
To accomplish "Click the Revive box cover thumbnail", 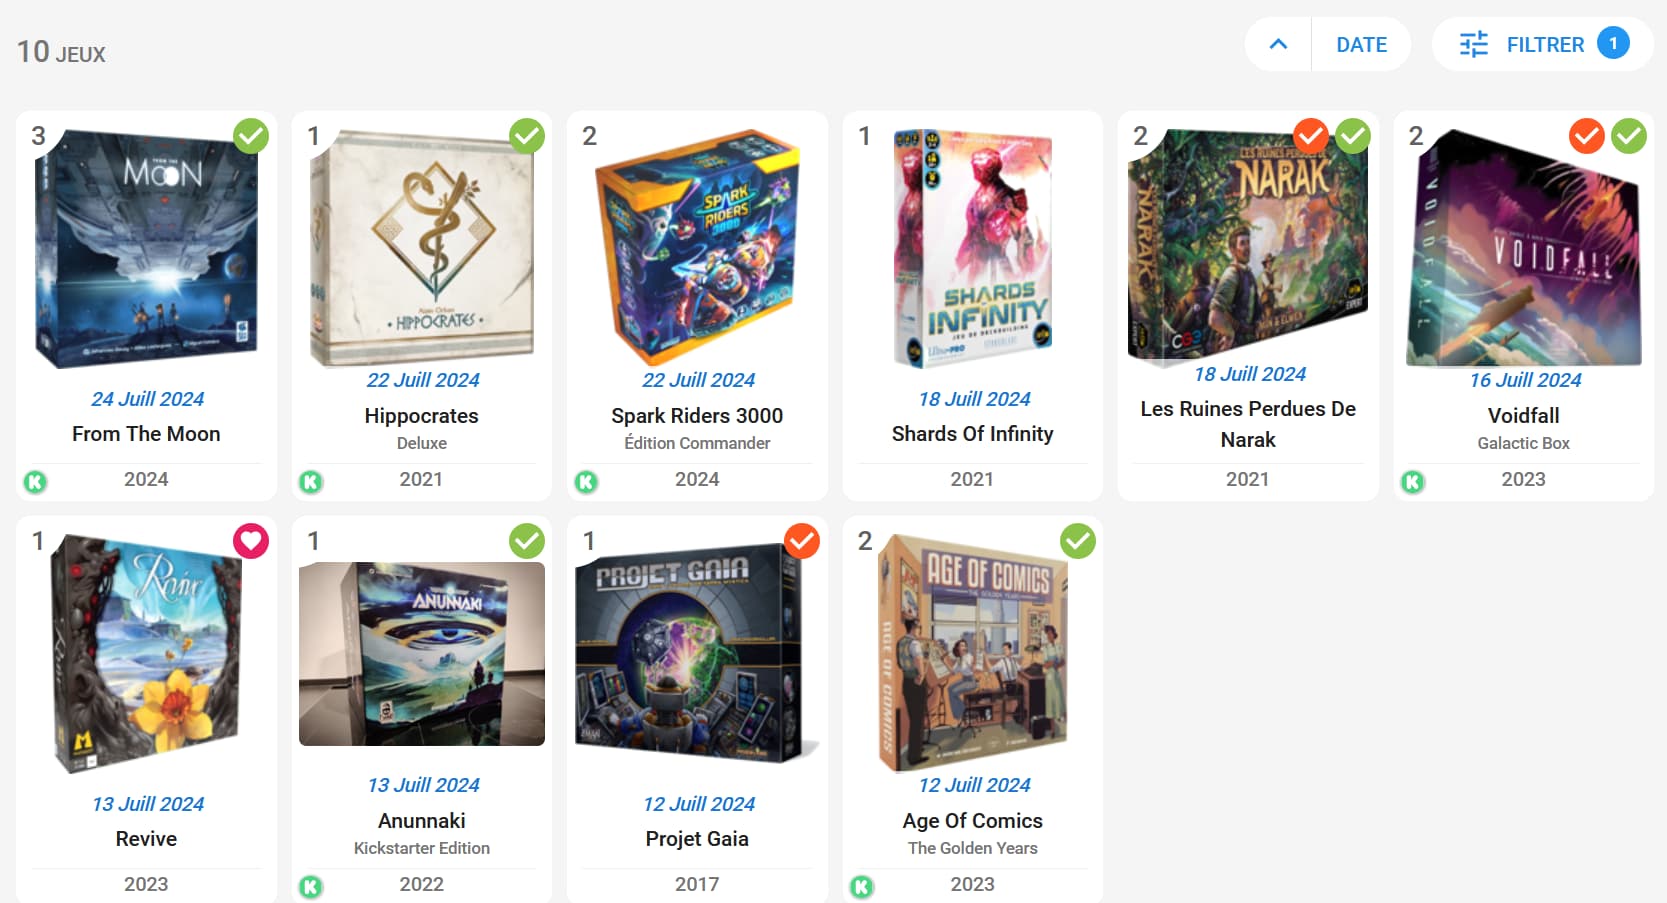I will (146, 654).
